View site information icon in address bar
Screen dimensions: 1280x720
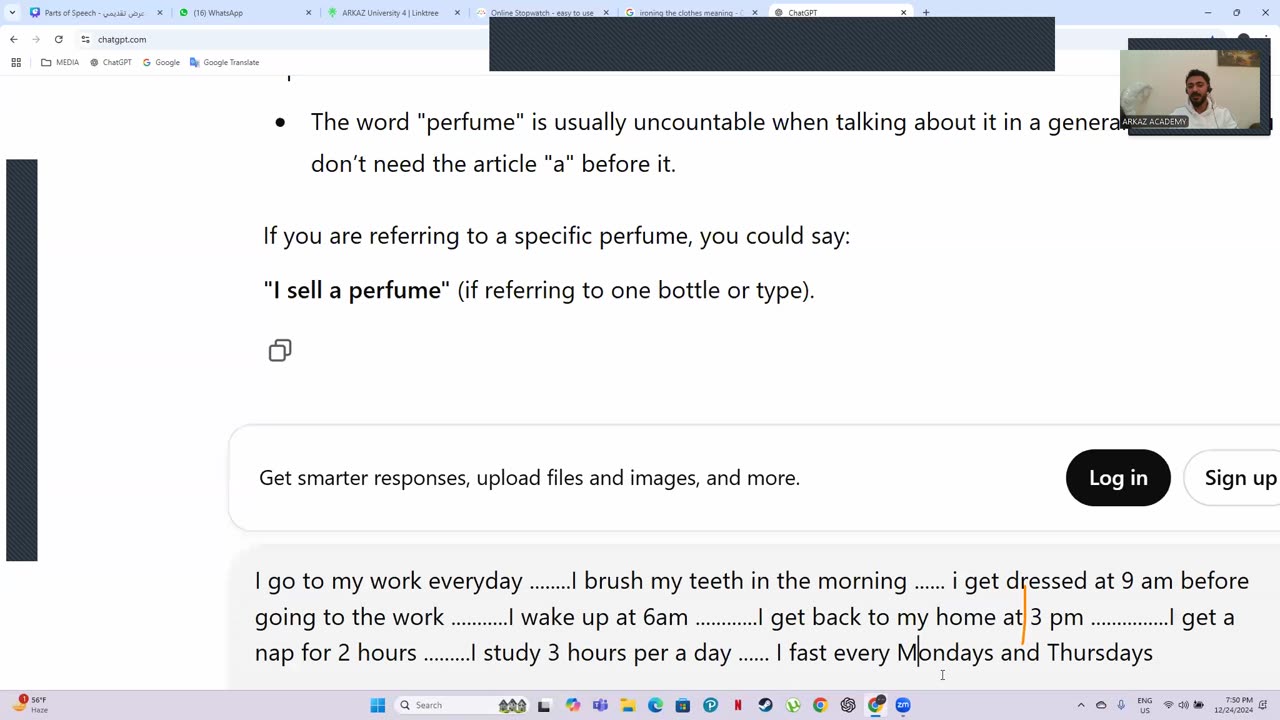click(85, 39)
